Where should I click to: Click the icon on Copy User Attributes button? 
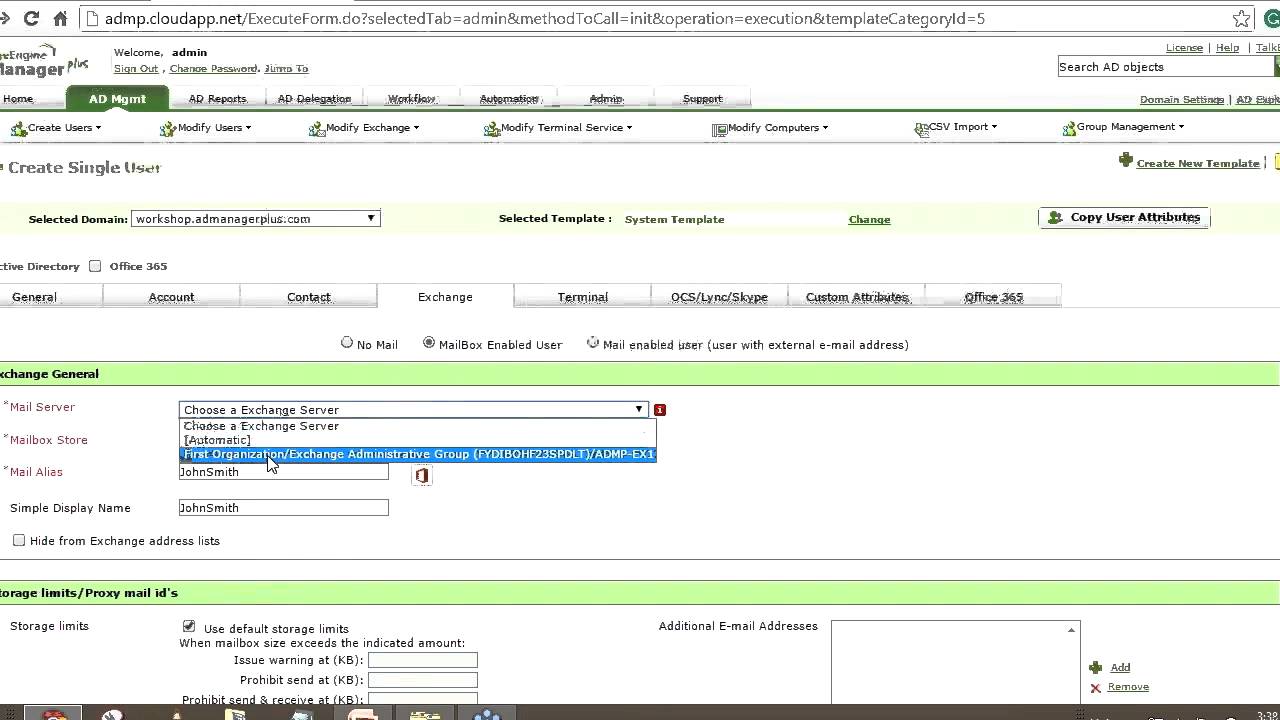(x=1056, y=217)
